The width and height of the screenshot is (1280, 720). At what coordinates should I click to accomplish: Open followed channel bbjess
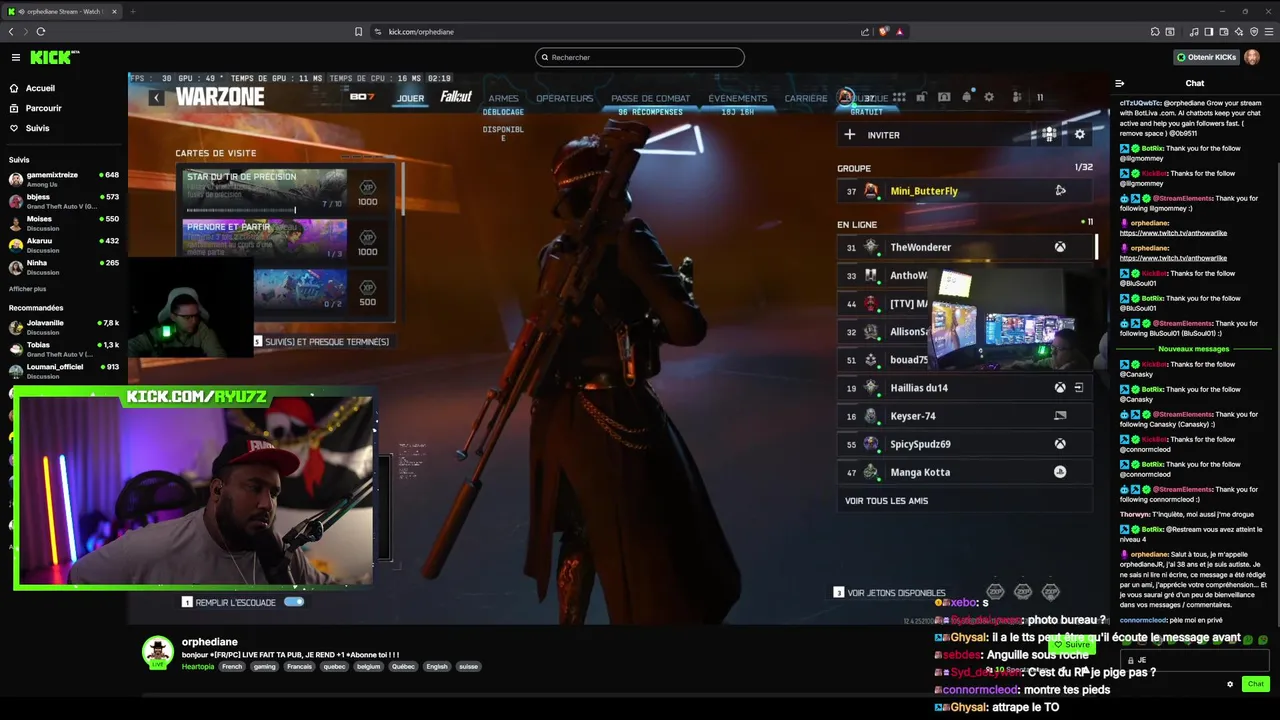pos(64,201)
